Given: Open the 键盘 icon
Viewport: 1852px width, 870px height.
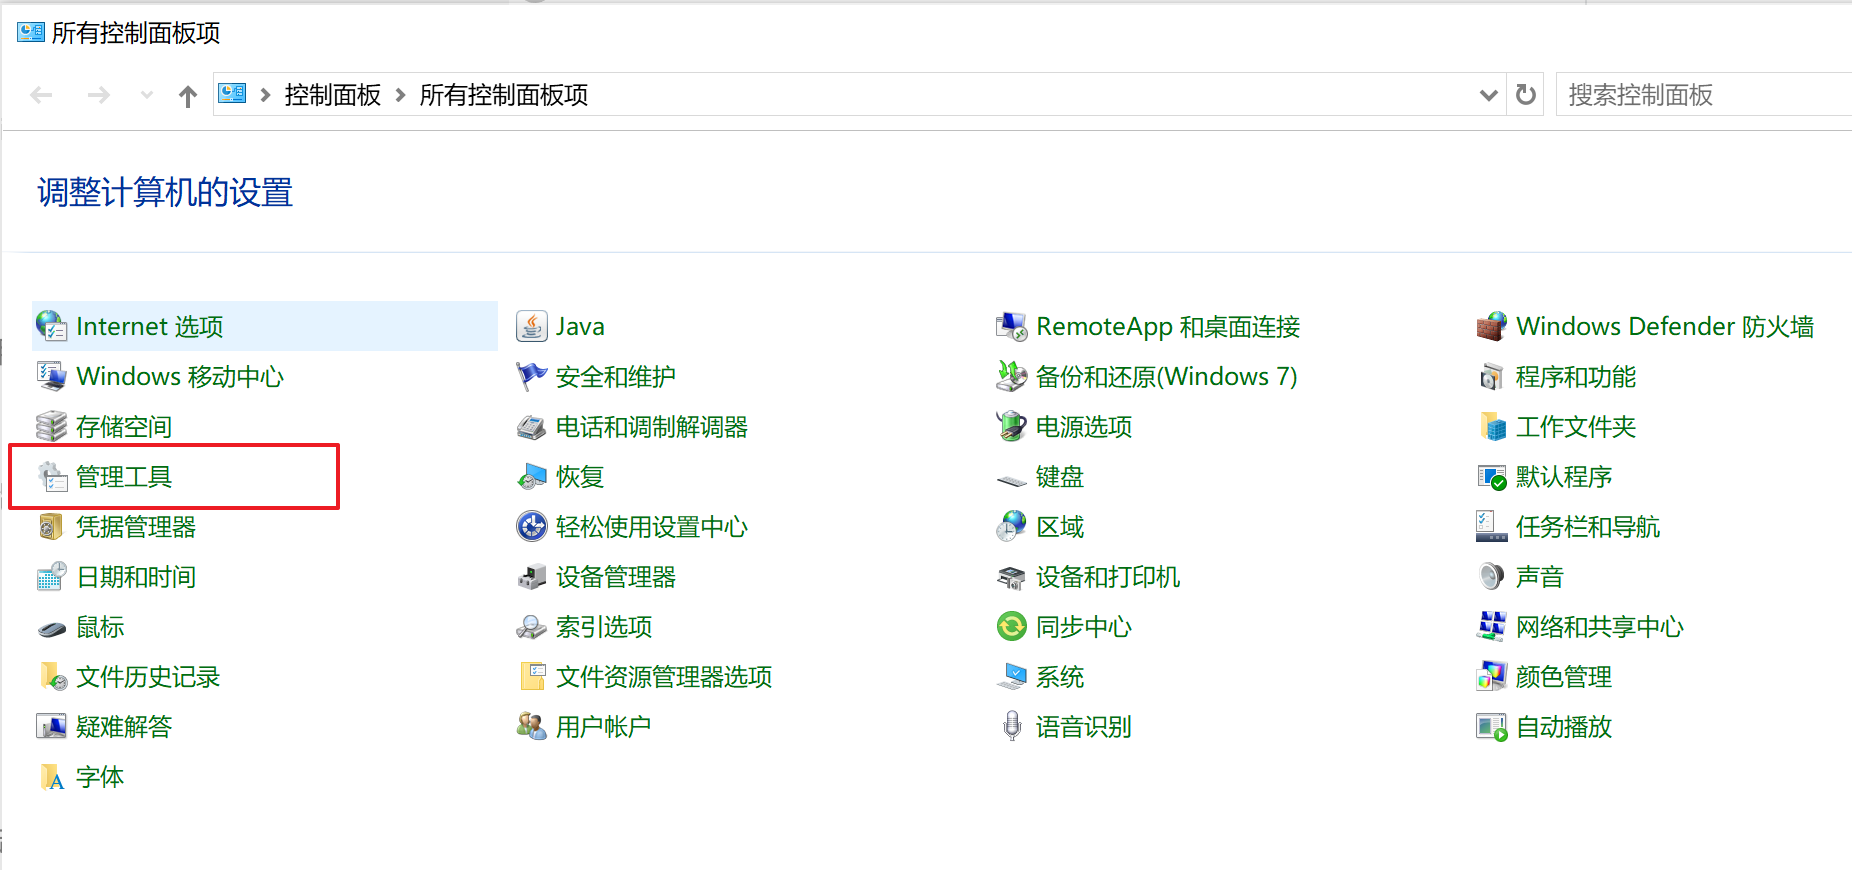Looking at the screenshot, I should point(1011,480).
